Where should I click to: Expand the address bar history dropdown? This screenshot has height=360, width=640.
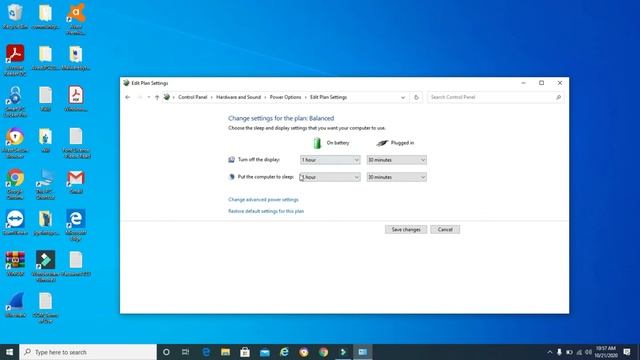[x=403, y=98]
